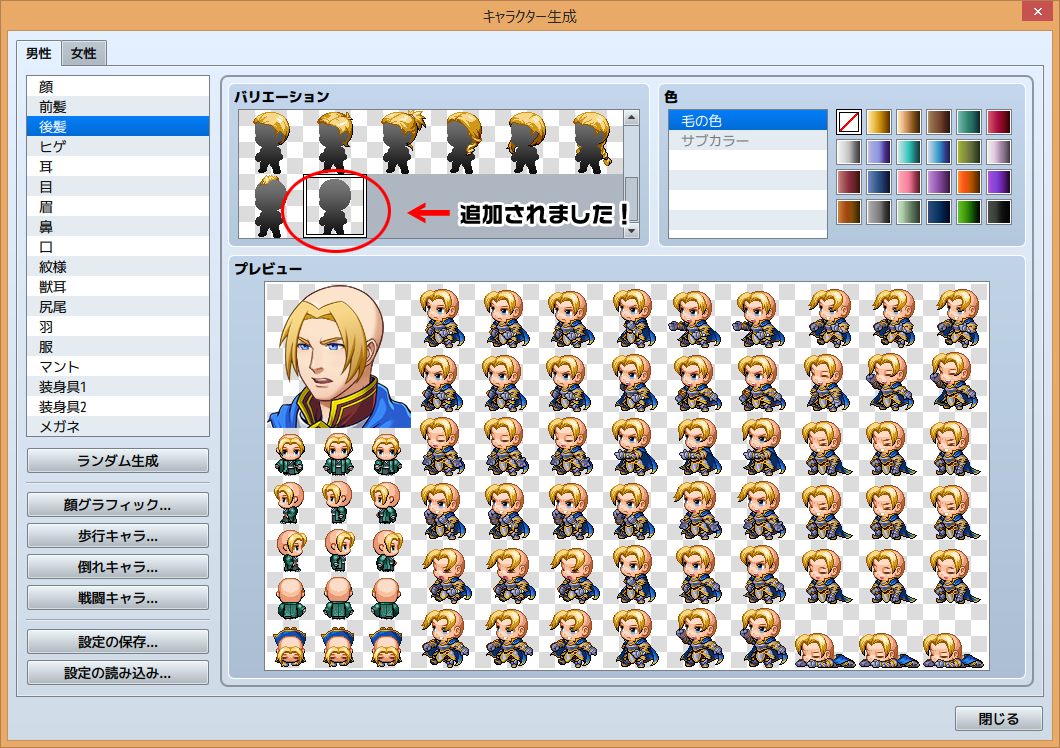Open the 眉 part category
Screen dimensions: 1060x748
pyautogui.click(x=118, y=206)
